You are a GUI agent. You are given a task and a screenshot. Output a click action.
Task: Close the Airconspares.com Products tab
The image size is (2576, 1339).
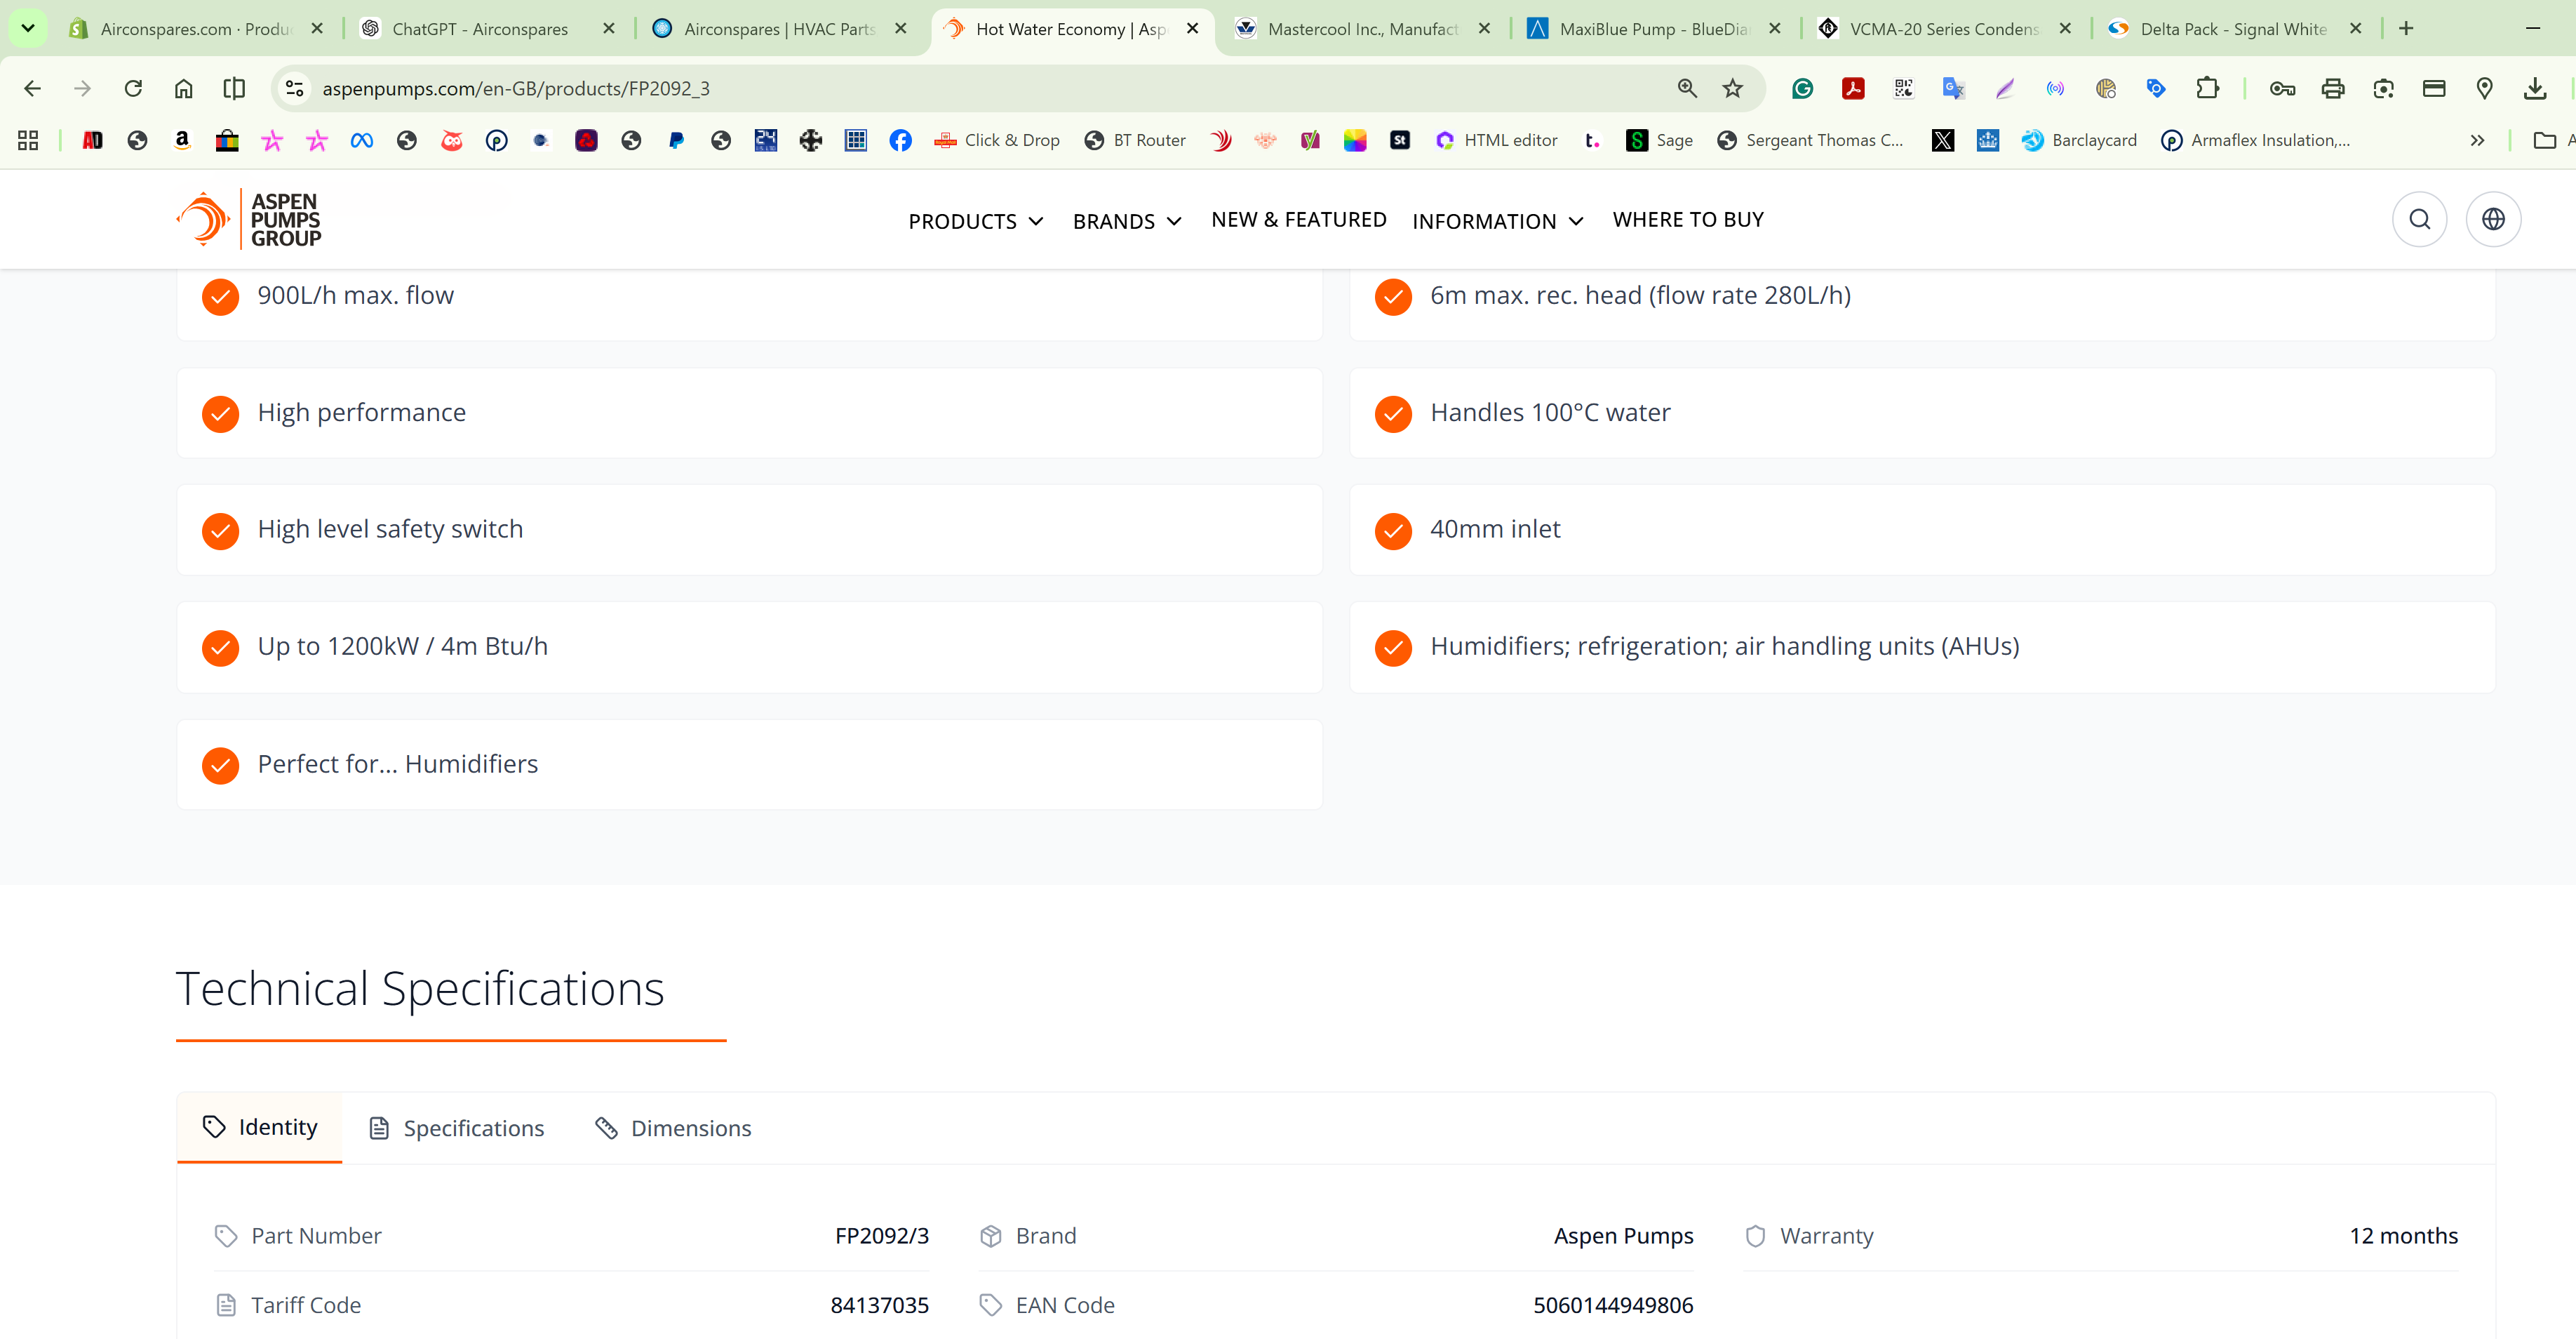coord(317,29)
